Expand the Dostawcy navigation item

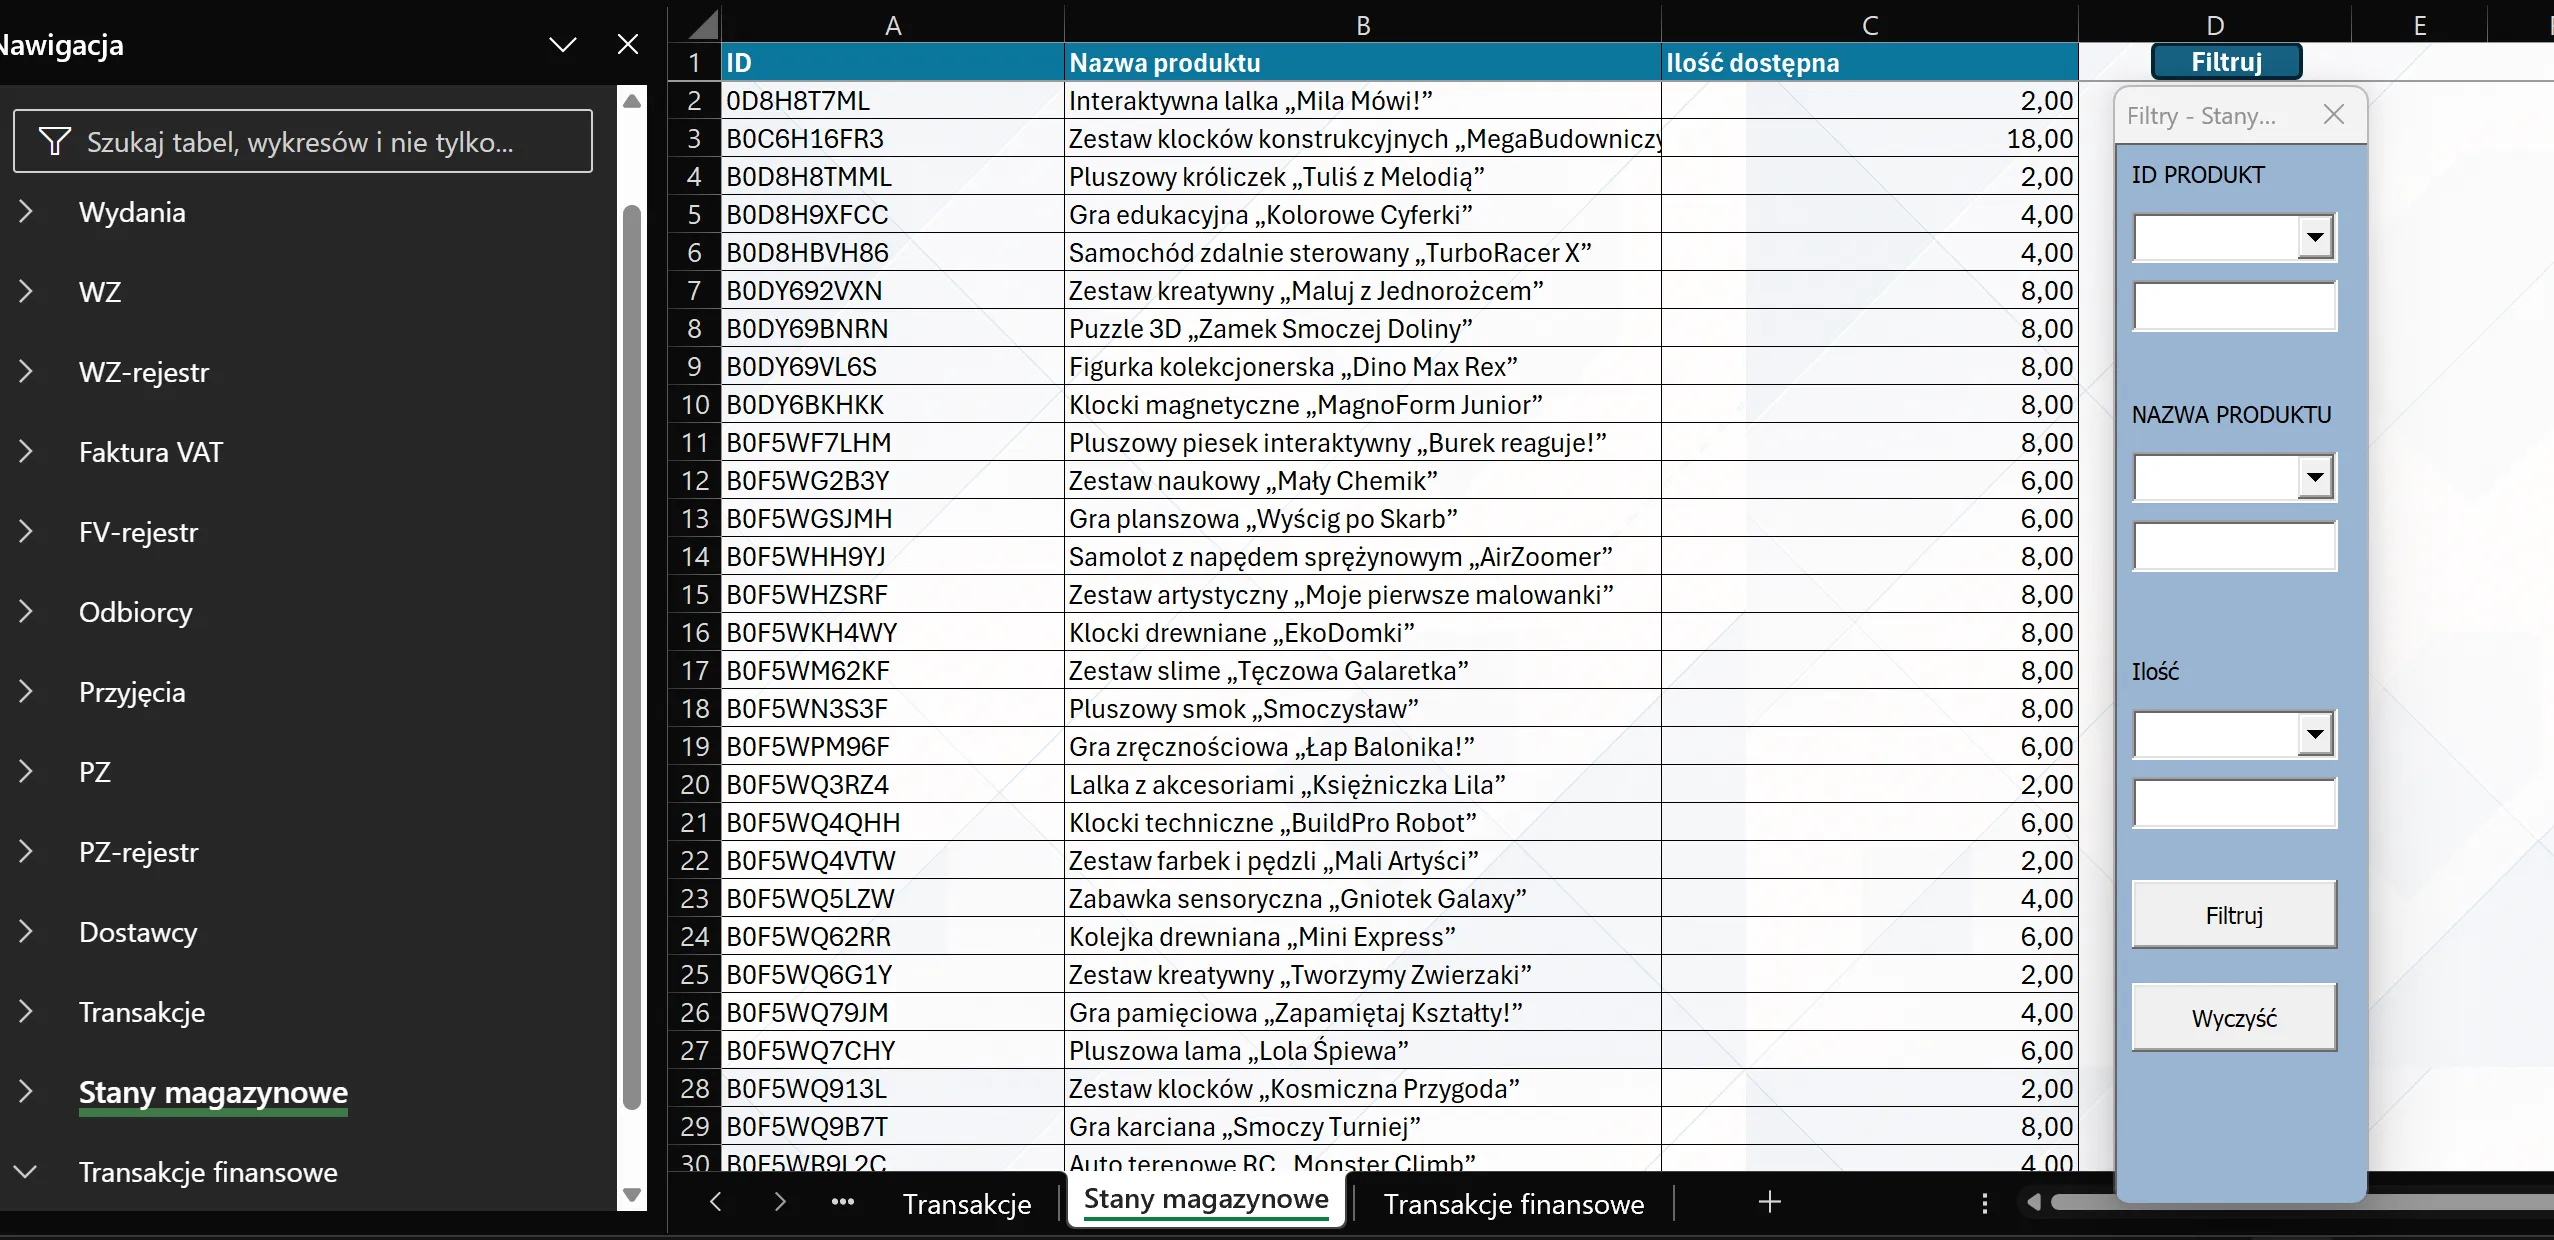pyautogui.click(x=26, y=932)
